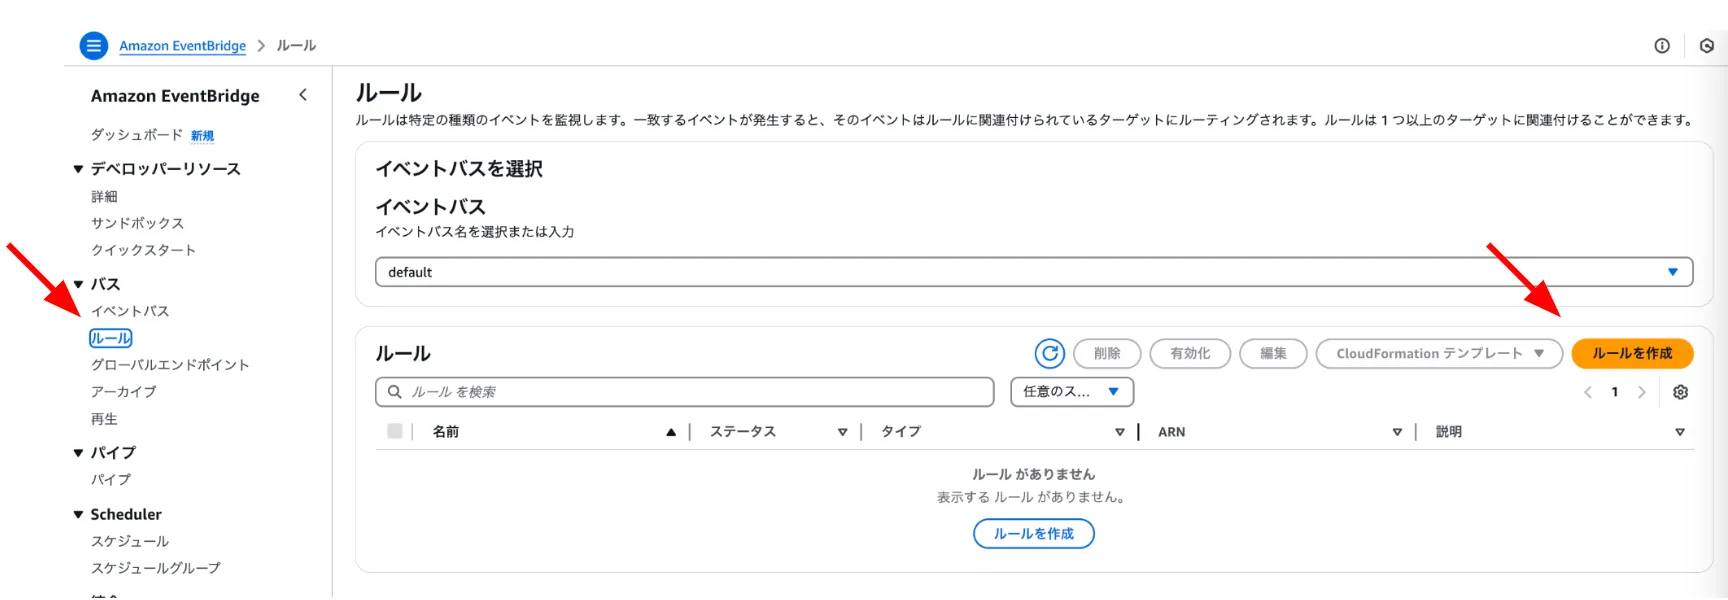Go to previous page of rules
This screenshot has height=600, width=1728.
(x=1588, y=392)
